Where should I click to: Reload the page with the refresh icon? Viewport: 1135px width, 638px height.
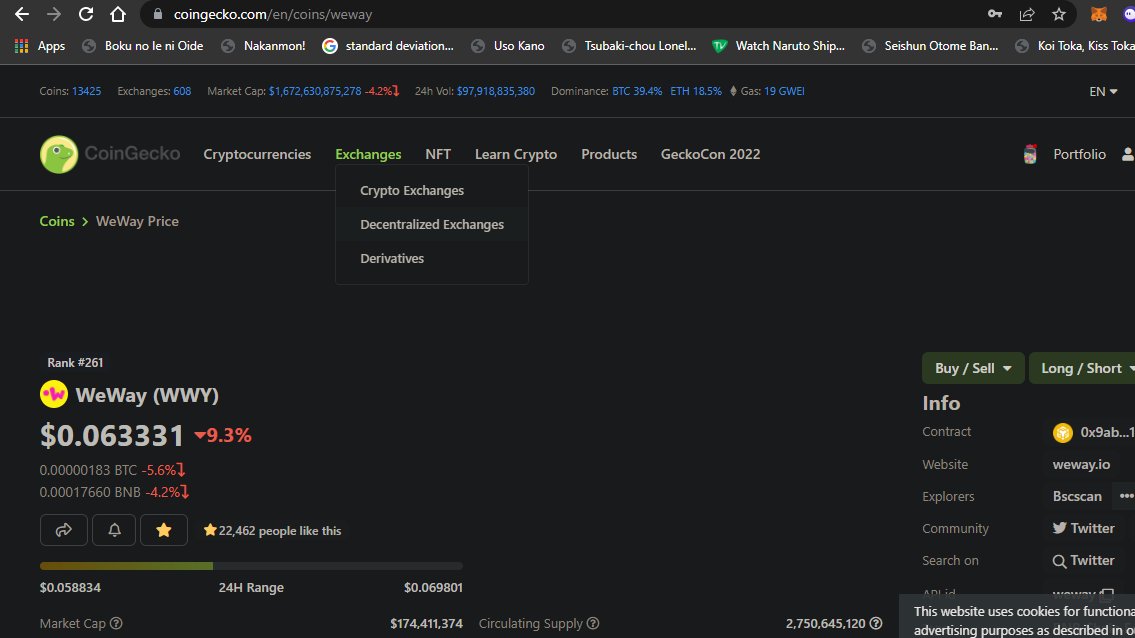85,14
